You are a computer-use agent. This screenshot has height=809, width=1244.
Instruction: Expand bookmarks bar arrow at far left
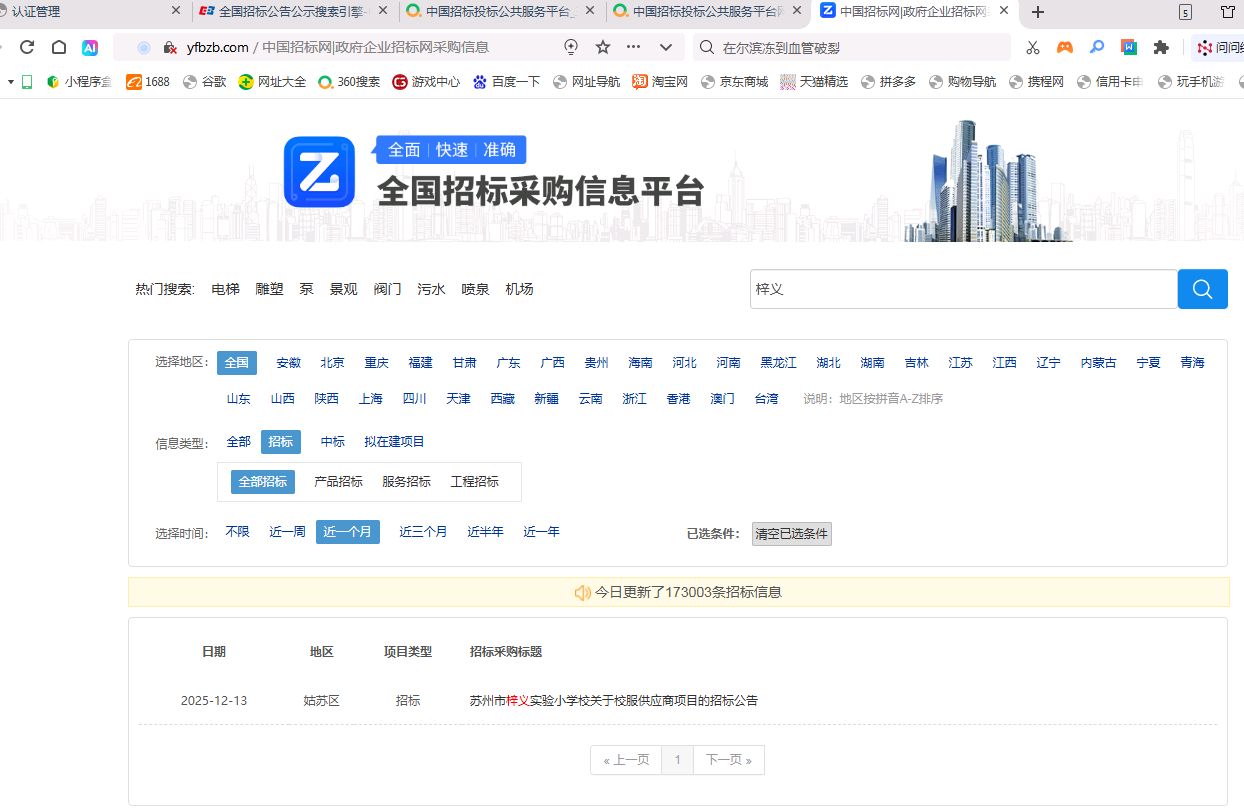coord(11,81)
